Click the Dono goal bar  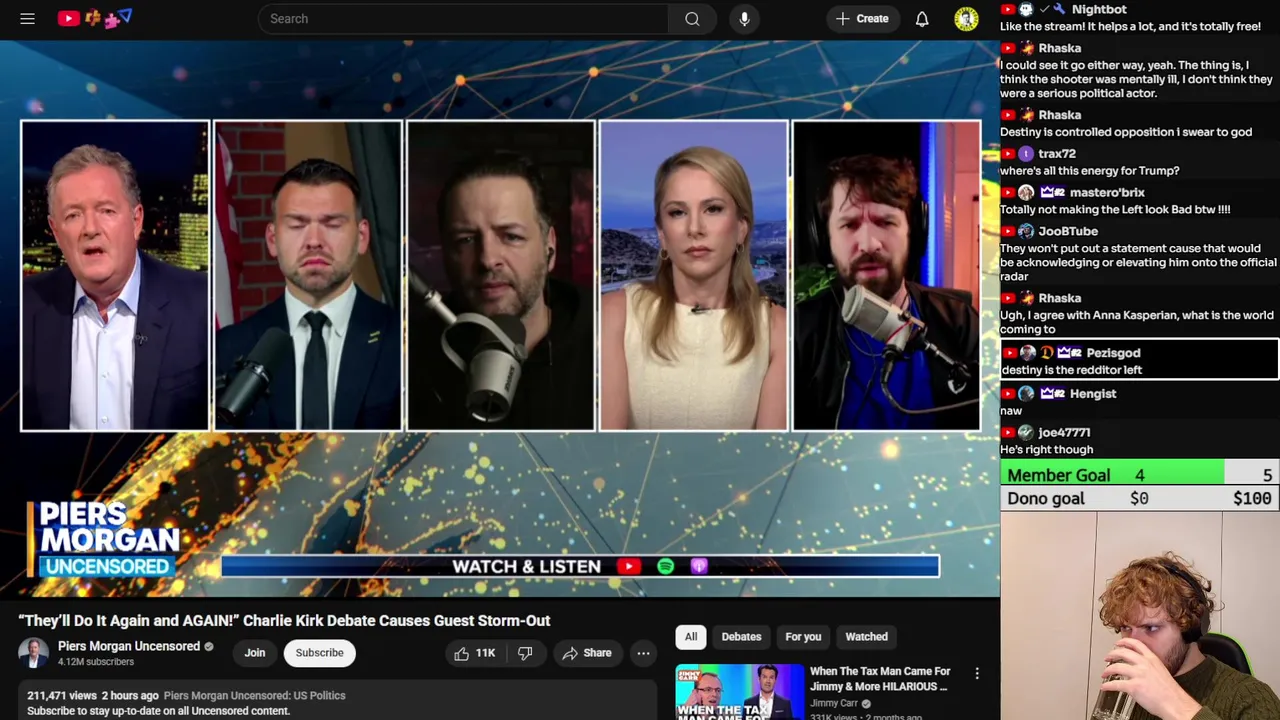tap(1139, 498)
